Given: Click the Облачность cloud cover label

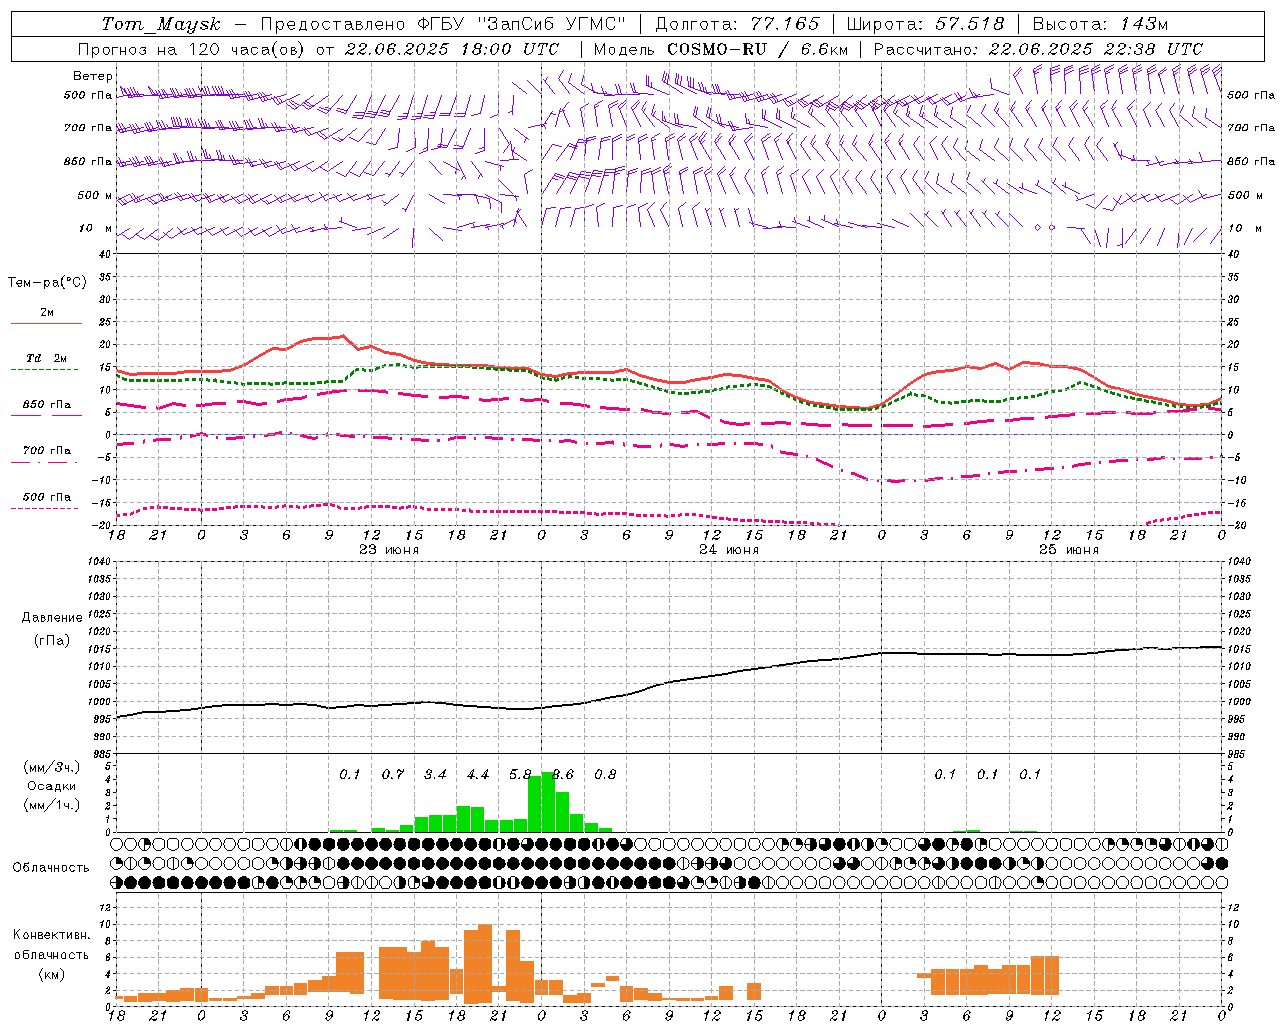Looking at the screenshot, I should (x=51, y=868).
